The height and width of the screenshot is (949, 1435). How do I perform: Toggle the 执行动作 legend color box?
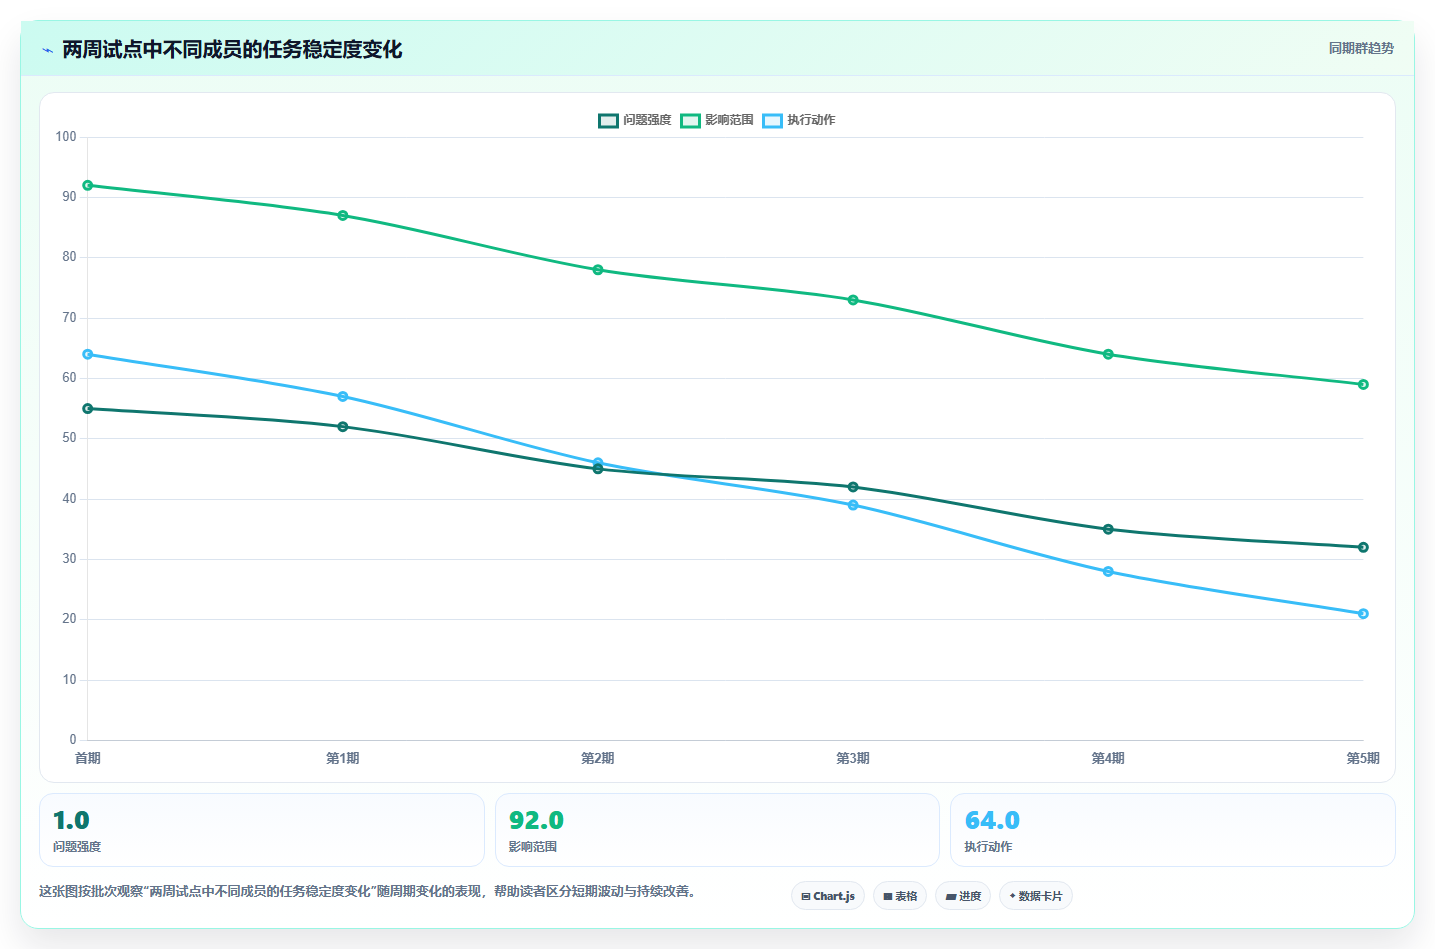772,120
